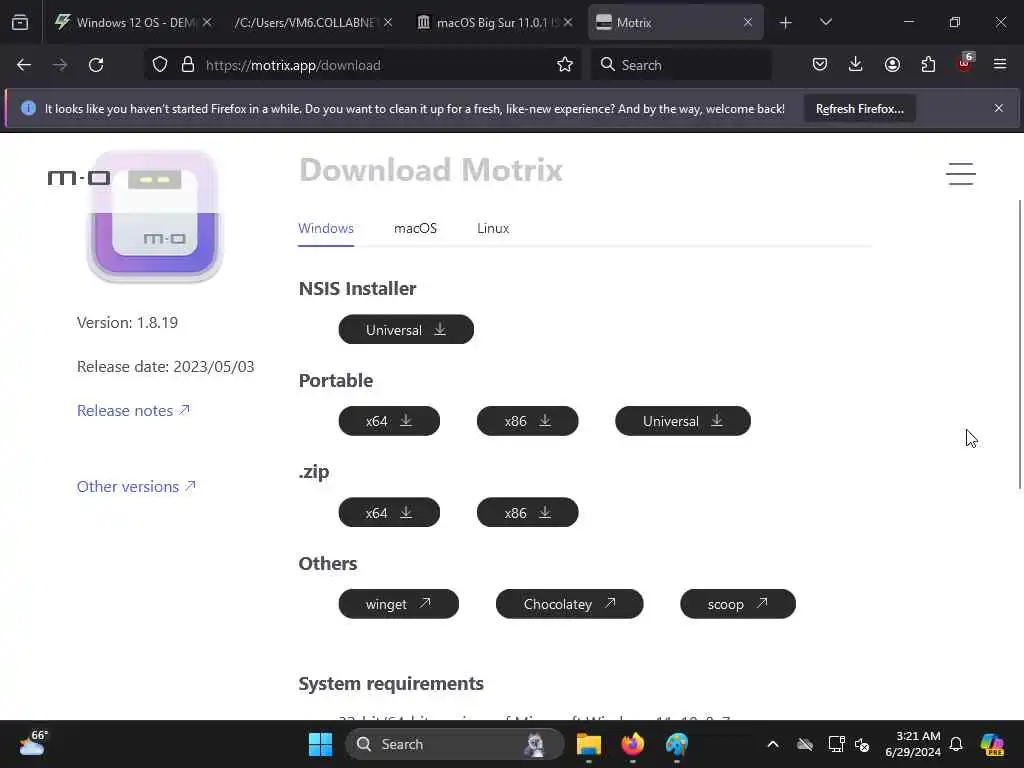Image resolution: width=1024 pixels, height=768 pixels.
Task: Open the muted volume tray icon
Action: (863, 744)
